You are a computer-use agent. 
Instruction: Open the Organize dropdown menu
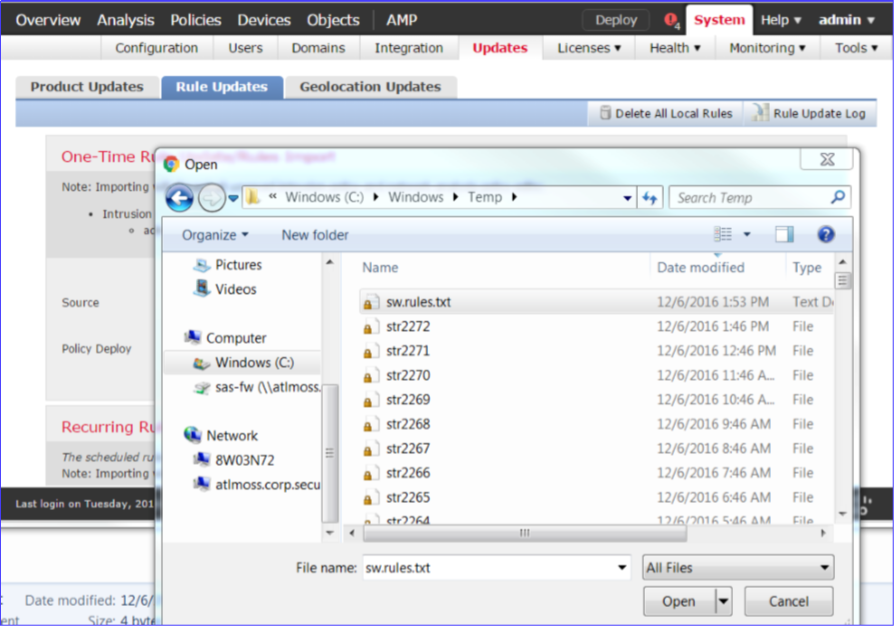pyautogui.click(x=215, y=235)
